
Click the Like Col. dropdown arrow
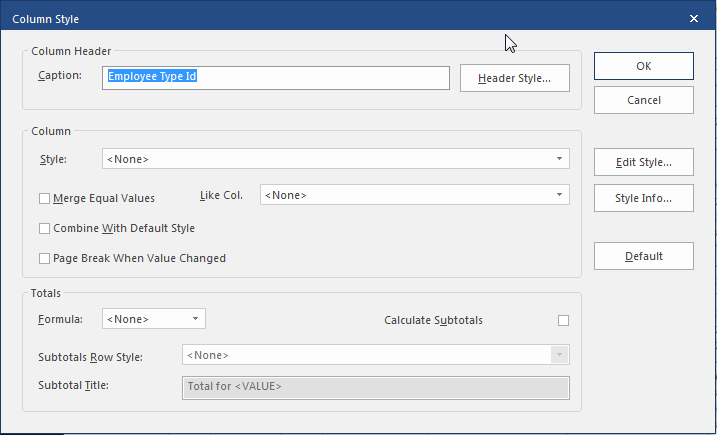[x=559, y=195]
